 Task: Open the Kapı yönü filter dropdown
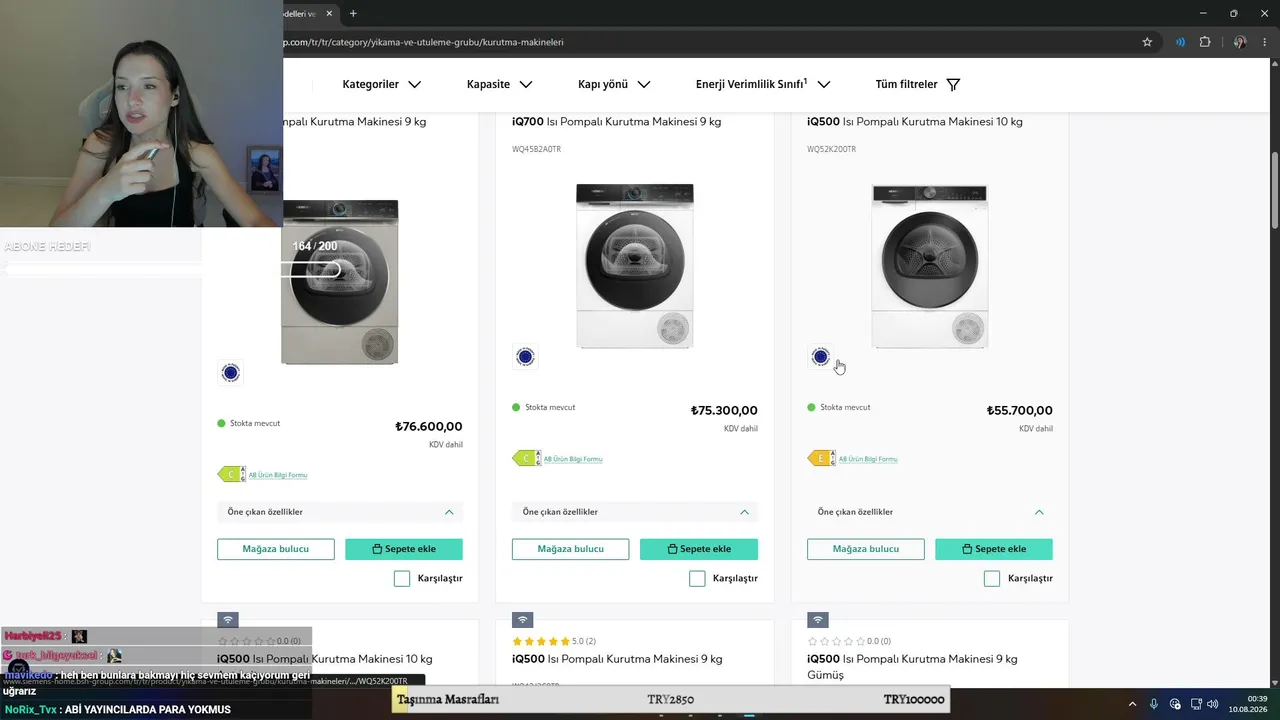(614, 84)
